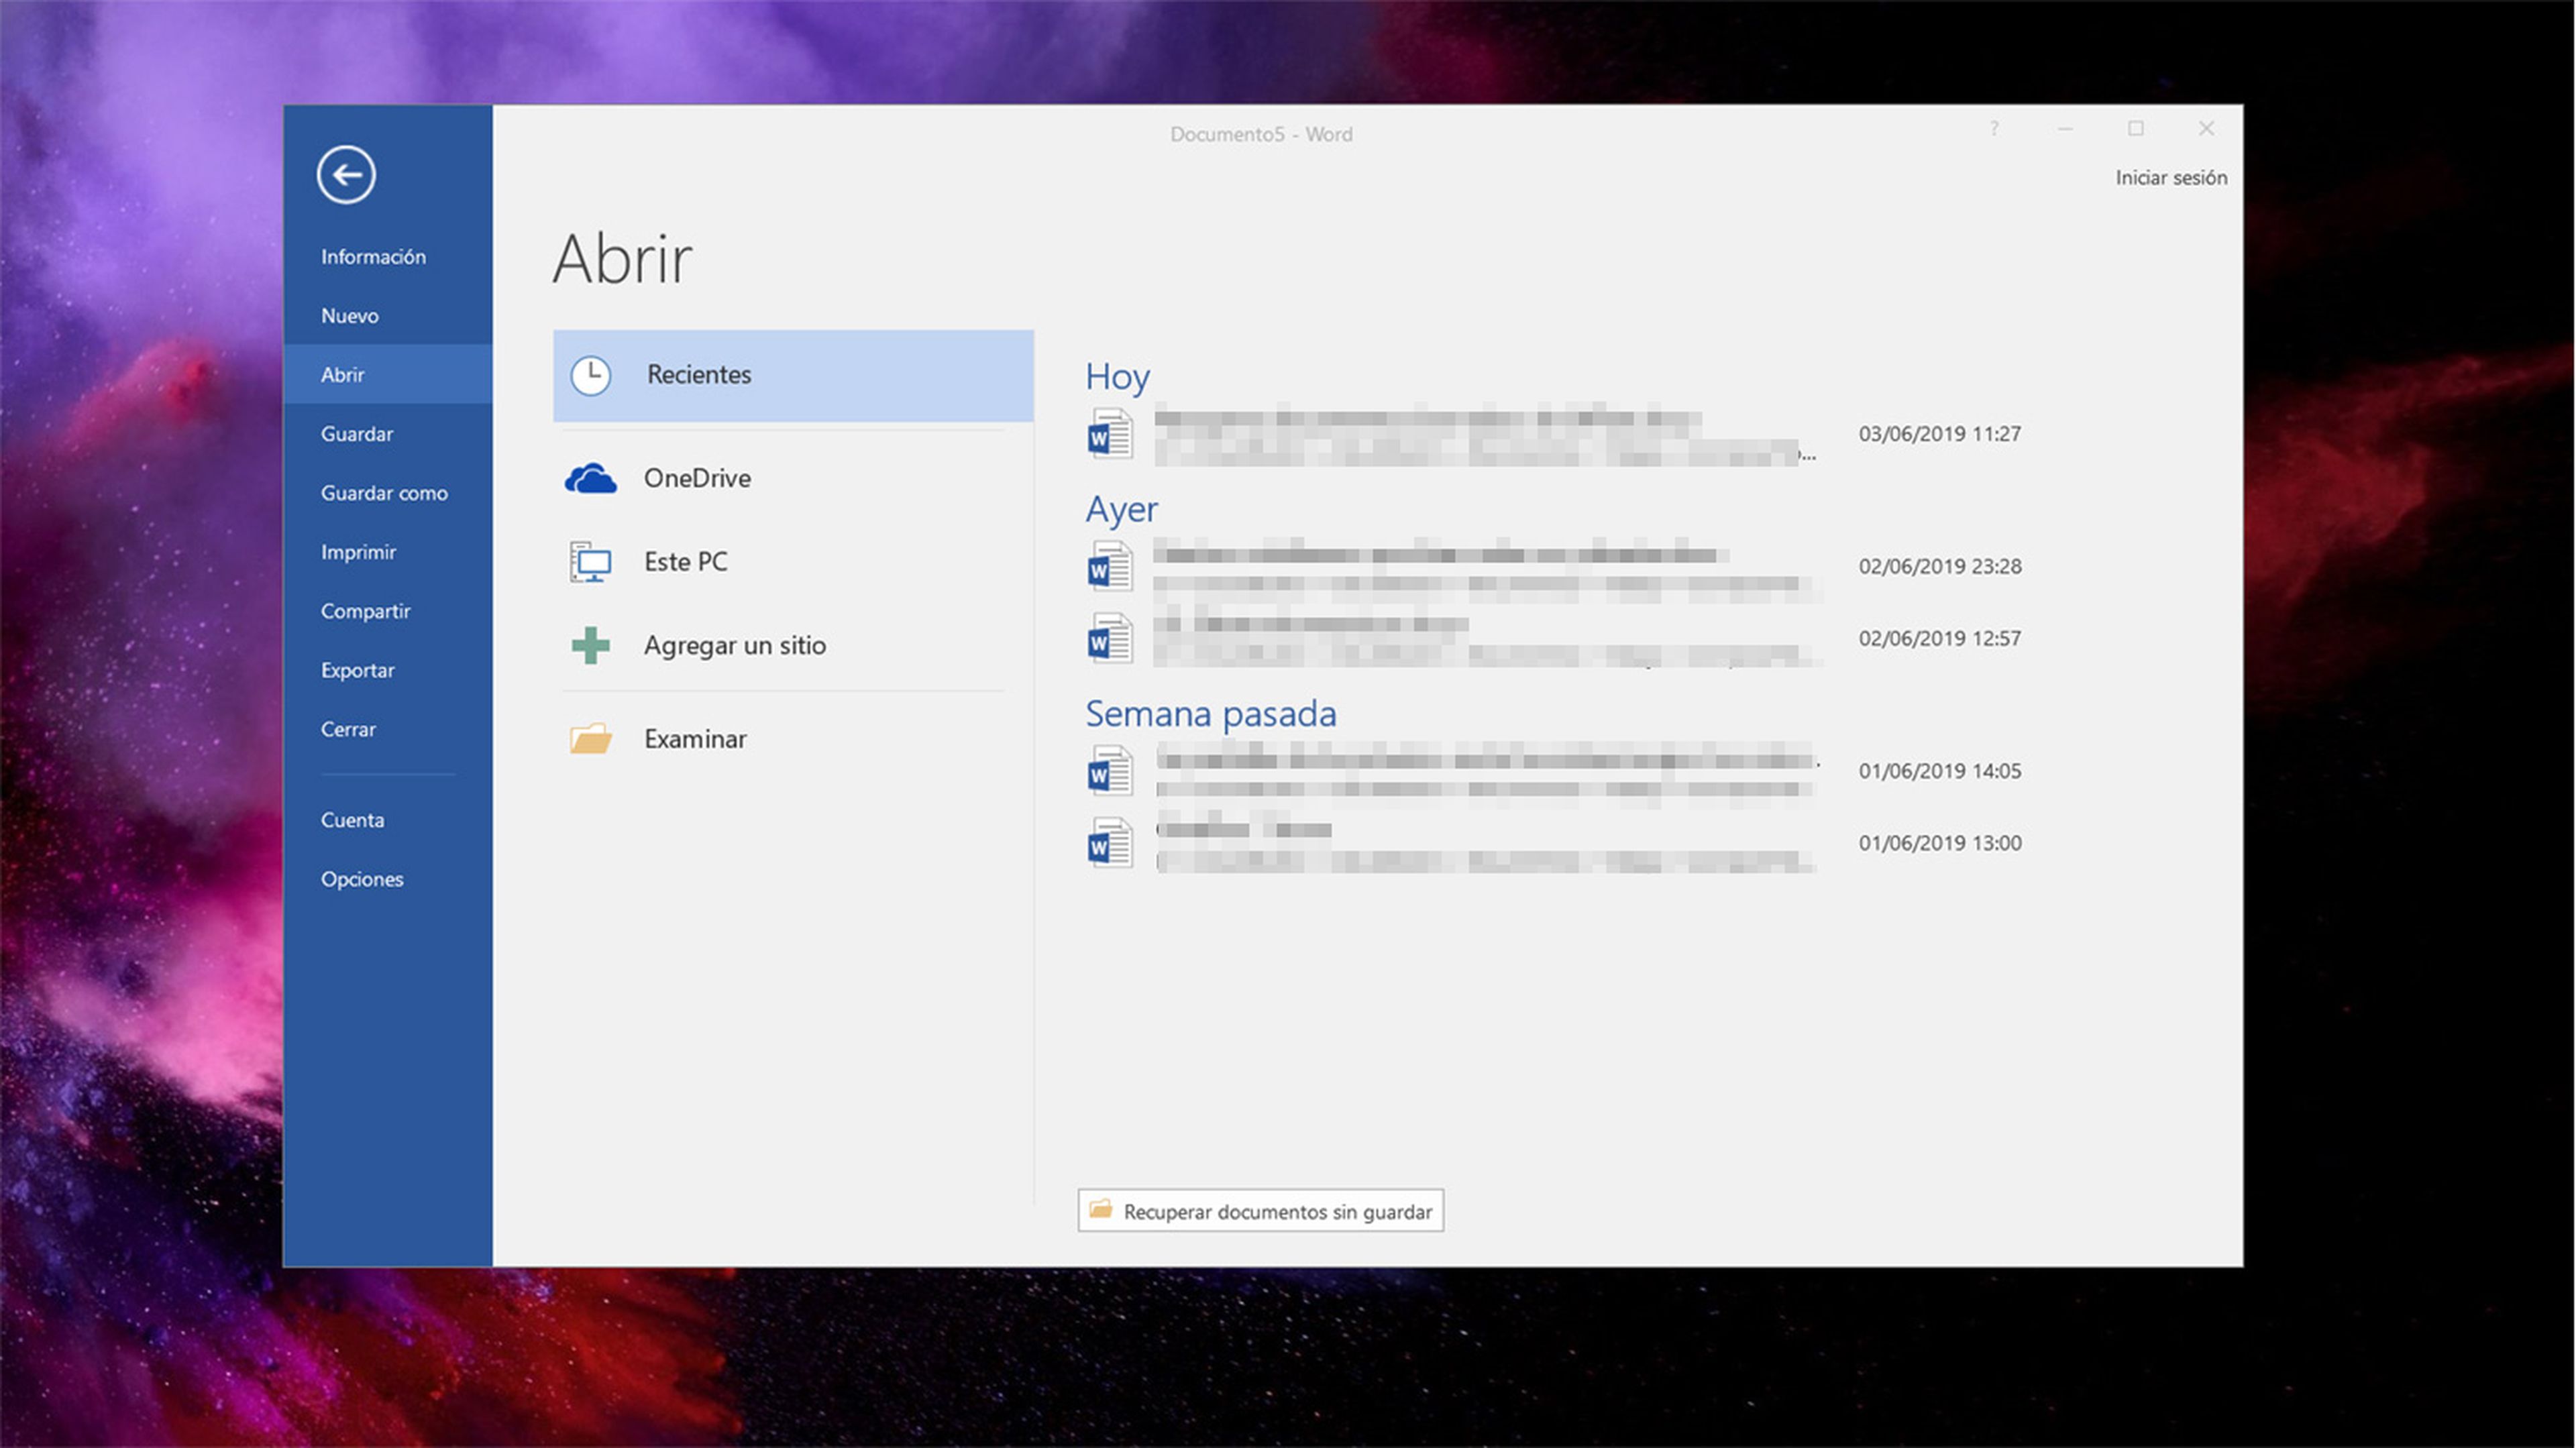Open Guardar como option
The image size is (2576, 1448).
tap(388, 493)
